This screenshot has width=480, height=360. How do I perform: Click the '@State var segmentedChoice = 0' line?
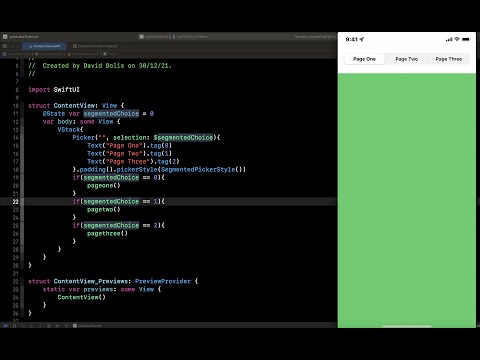(x=98, y=114)
